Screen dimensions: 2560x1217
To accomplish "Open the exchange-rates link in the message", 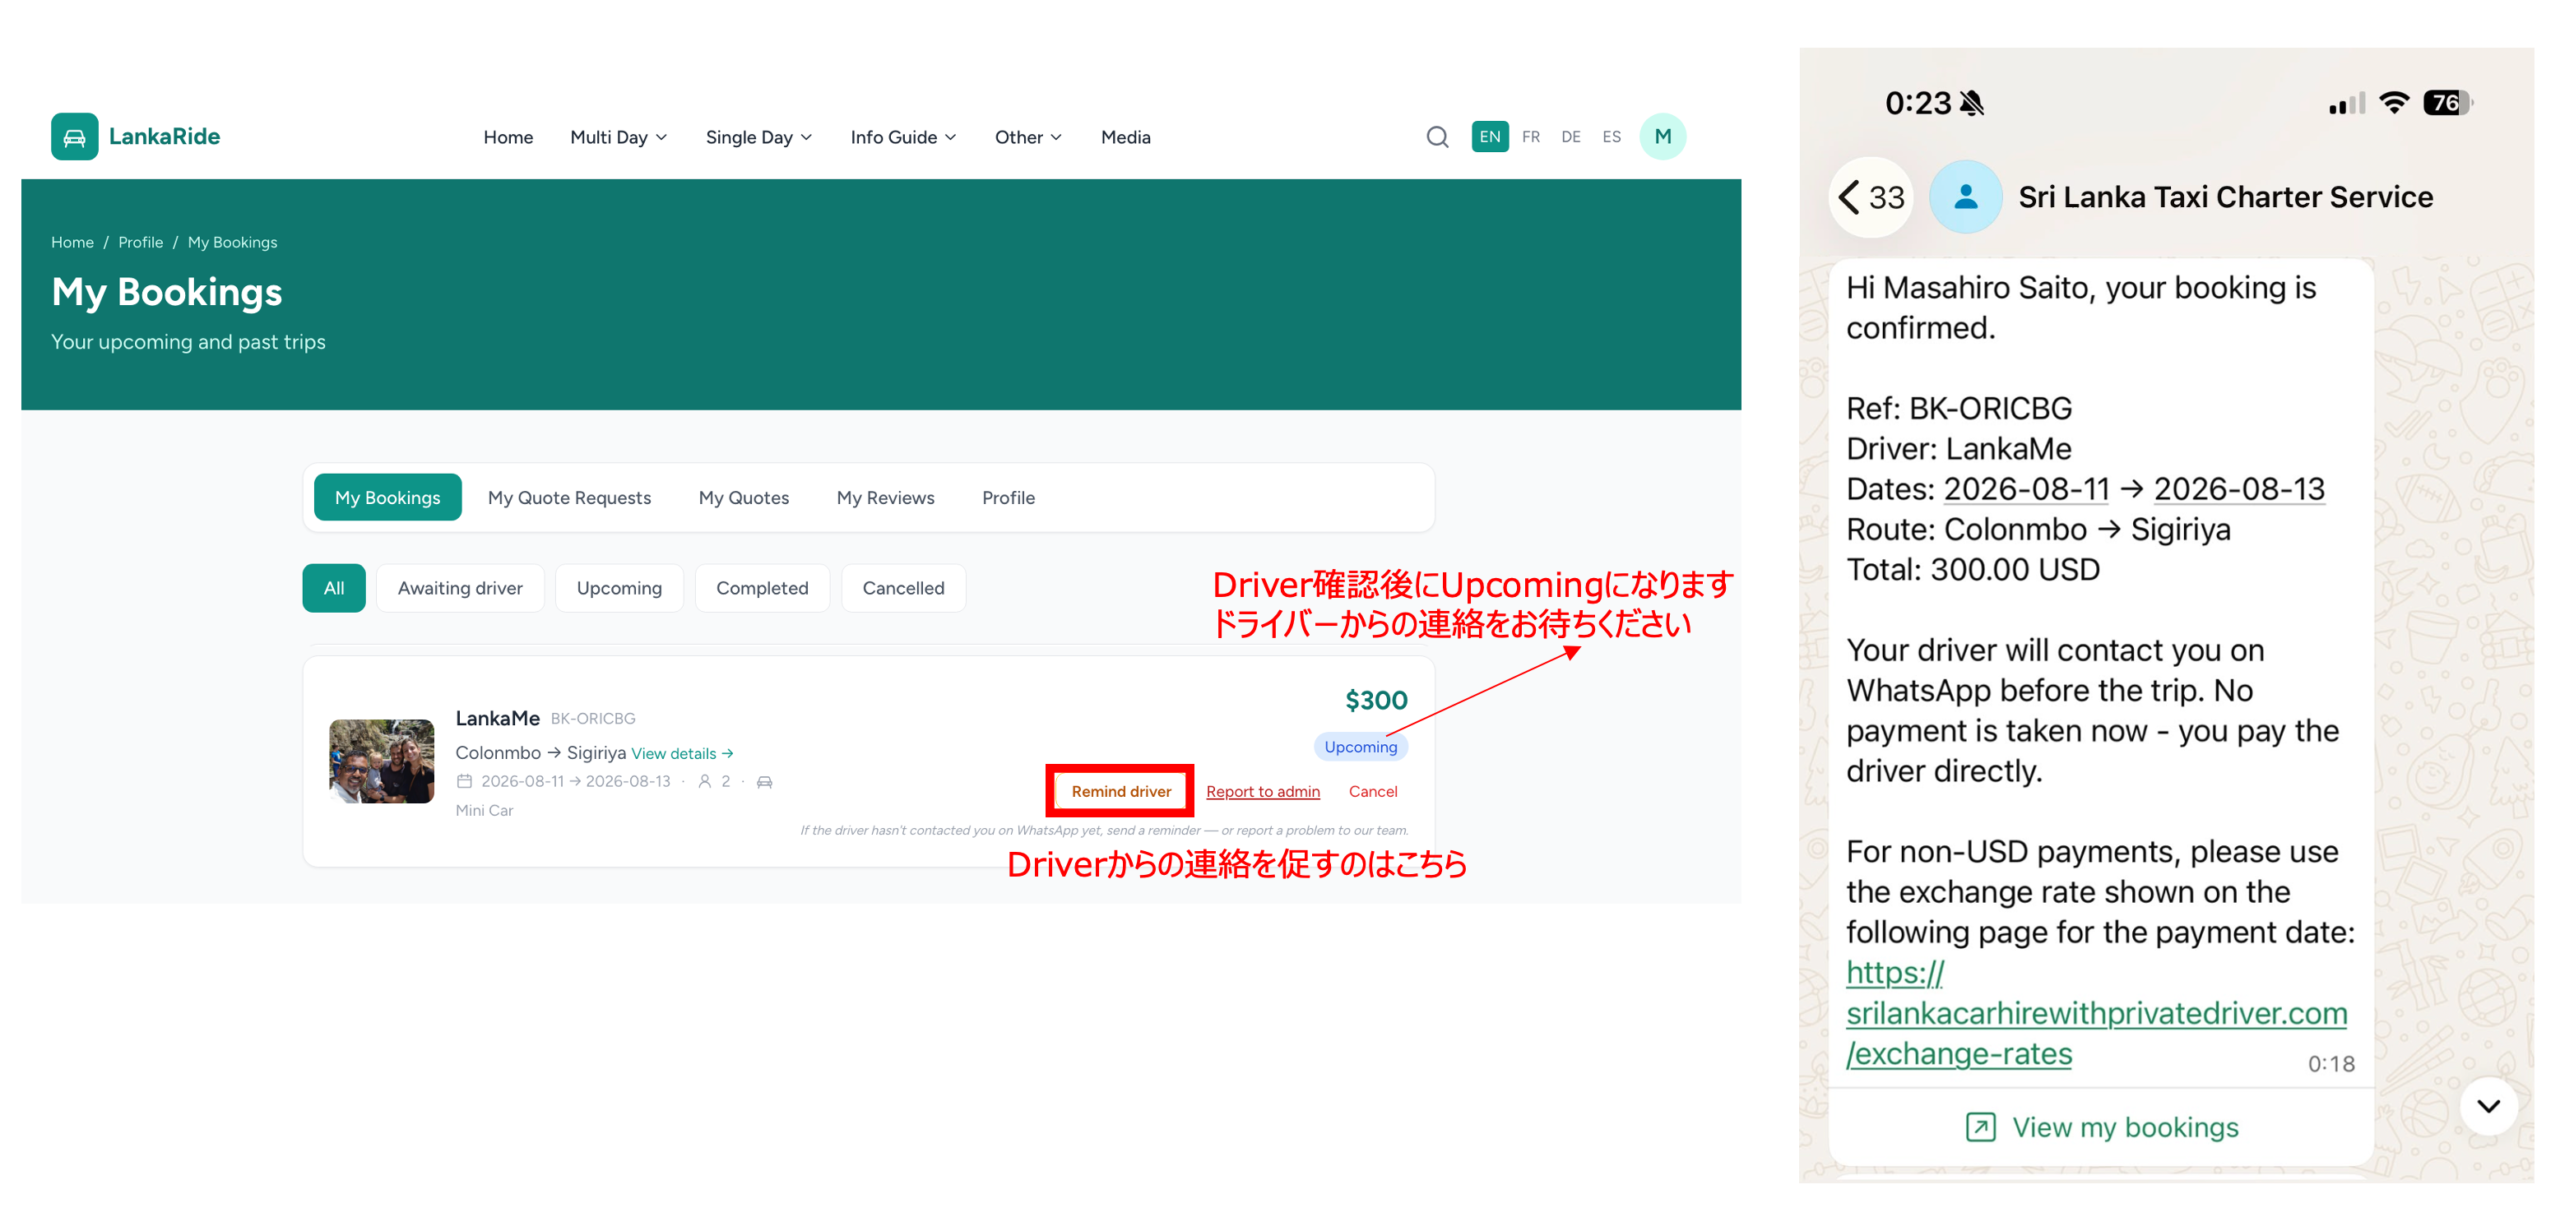I will pos(2096,1013).
